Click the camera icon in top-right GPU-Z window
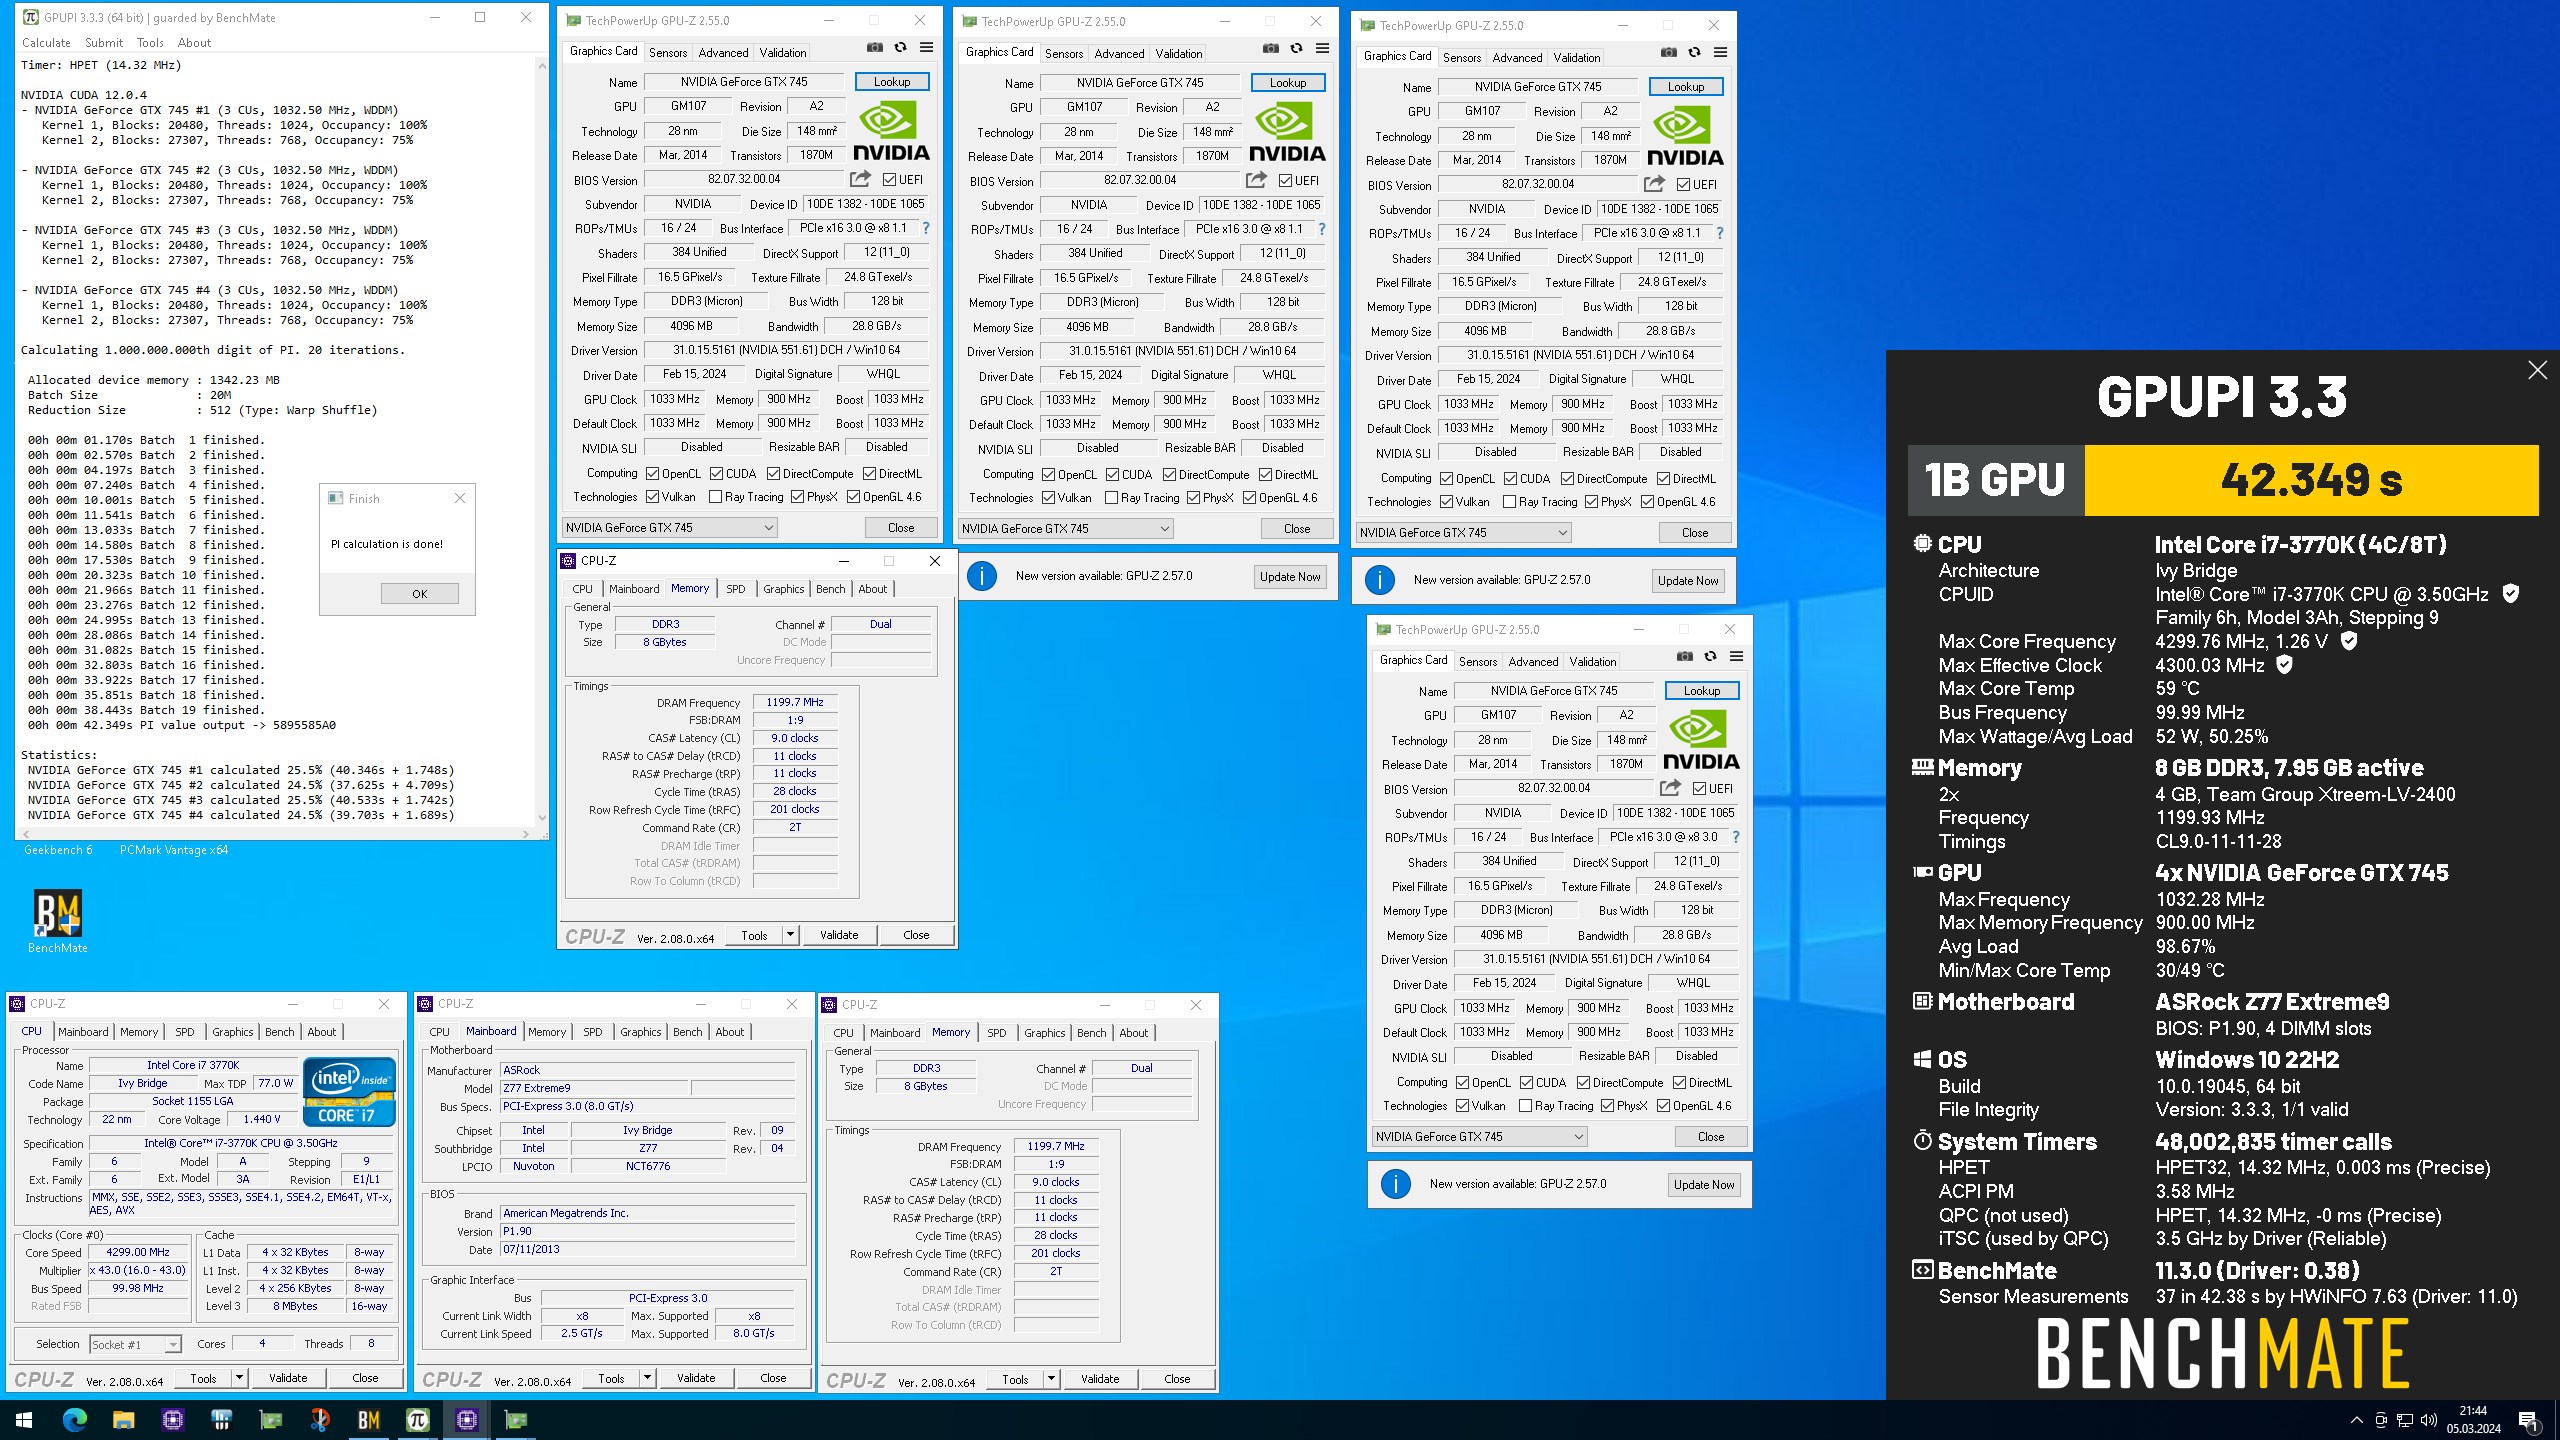This screenshot has height=1440, width=2560. (x=1669, y=53)
